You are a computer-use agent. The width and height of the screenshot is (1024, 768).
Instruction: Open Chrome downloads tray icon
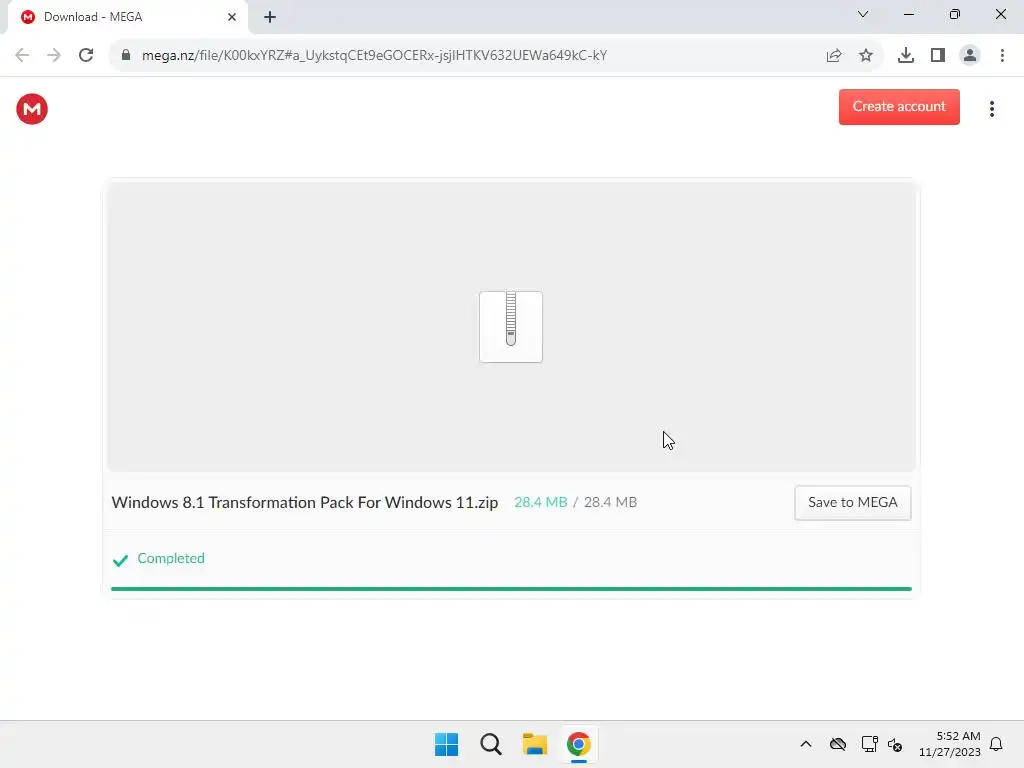[906, 56]
